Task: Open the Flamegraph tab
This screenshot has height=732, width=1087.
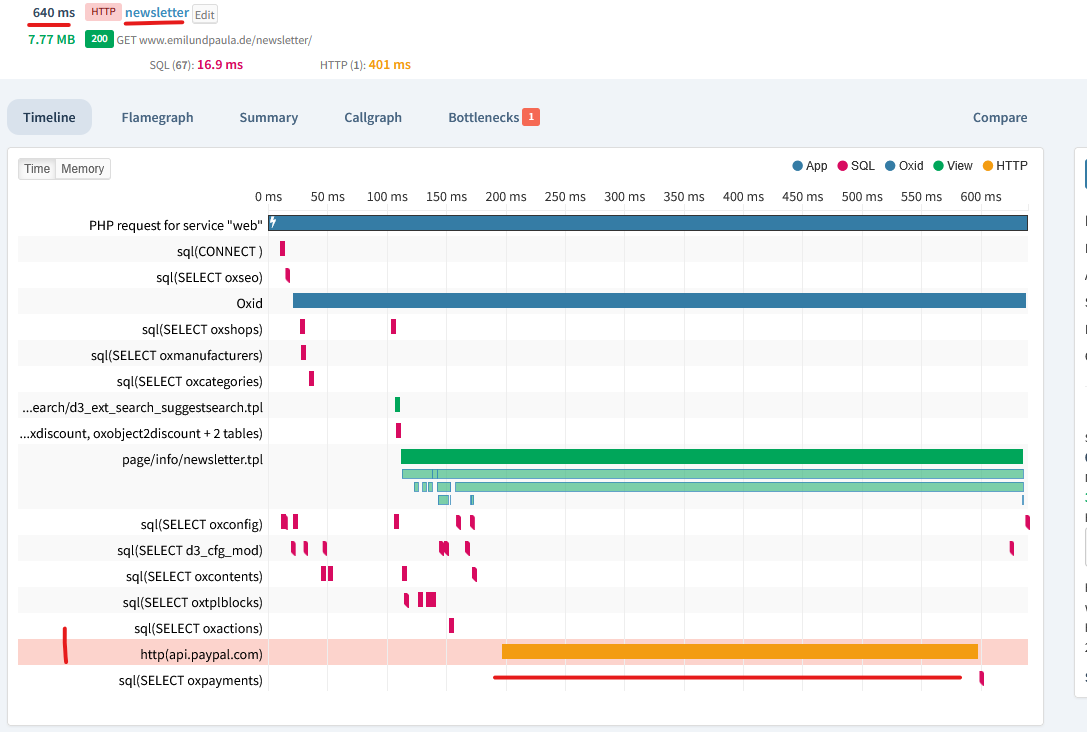Action: coord(157,117)
